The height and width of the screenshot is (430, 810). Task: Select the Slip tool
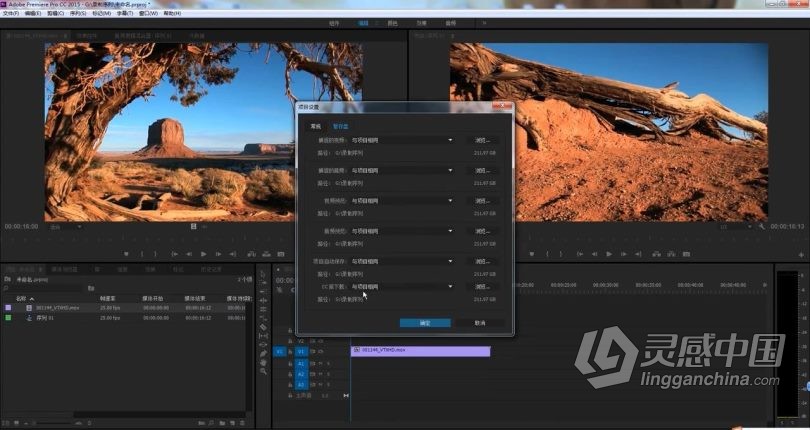(x=263, y=335)
